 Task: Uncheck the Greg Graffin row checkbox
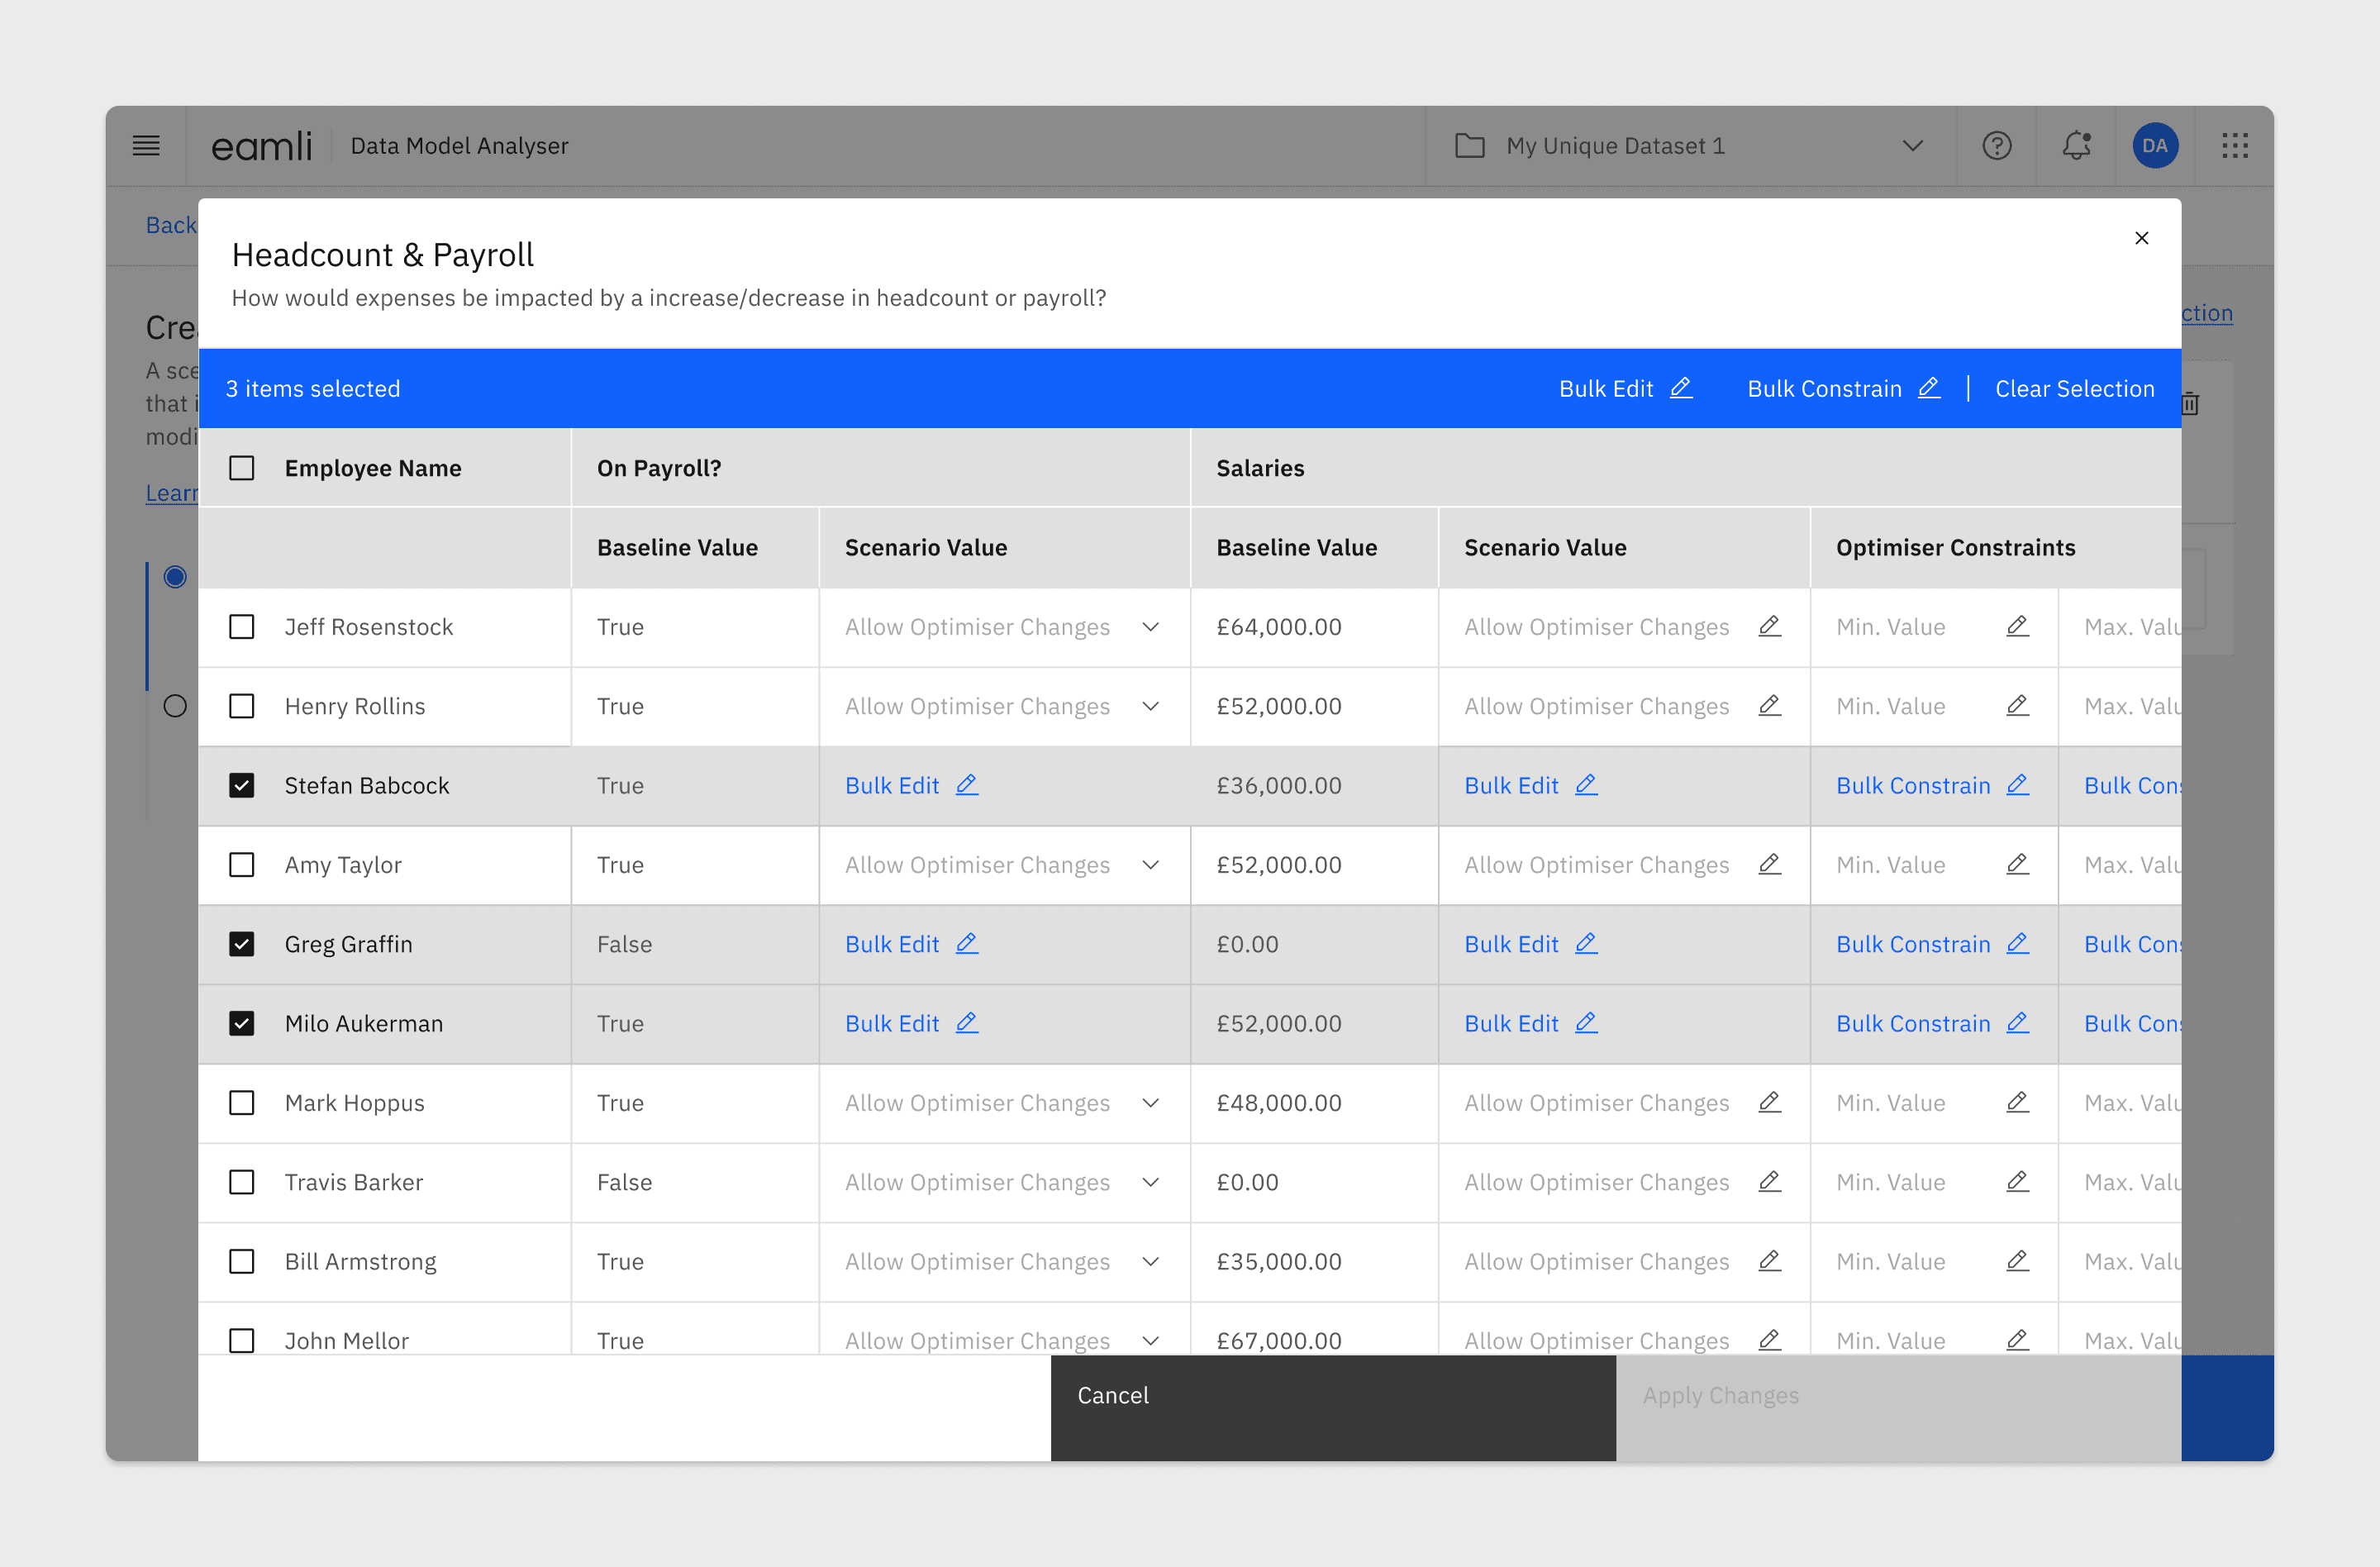242,944
